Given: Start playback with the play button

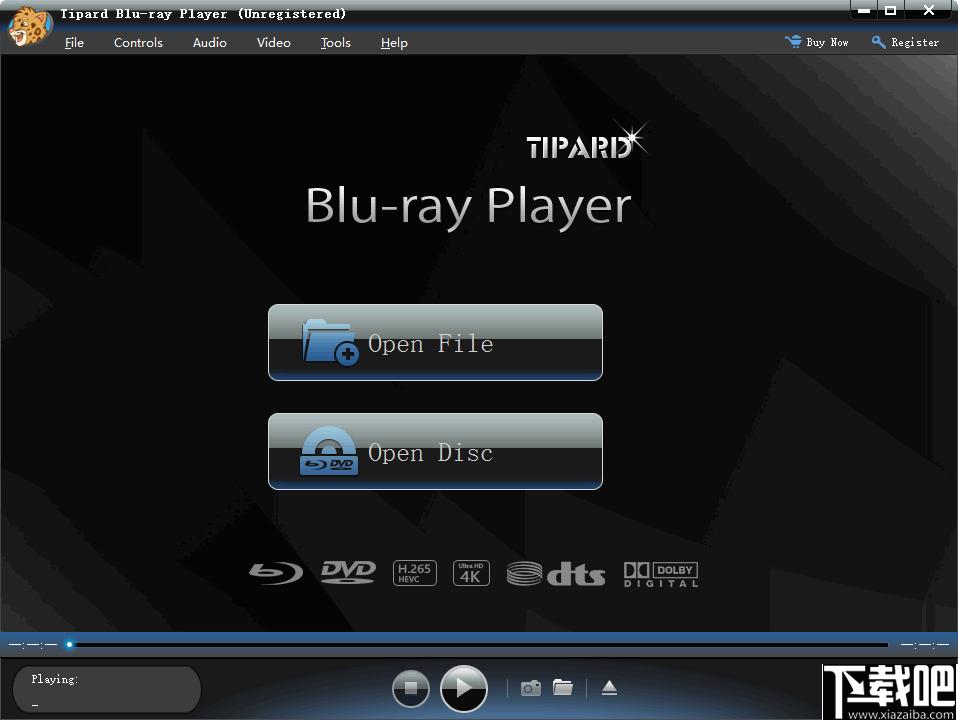Looking at the screenshot, I should (464, 688).
